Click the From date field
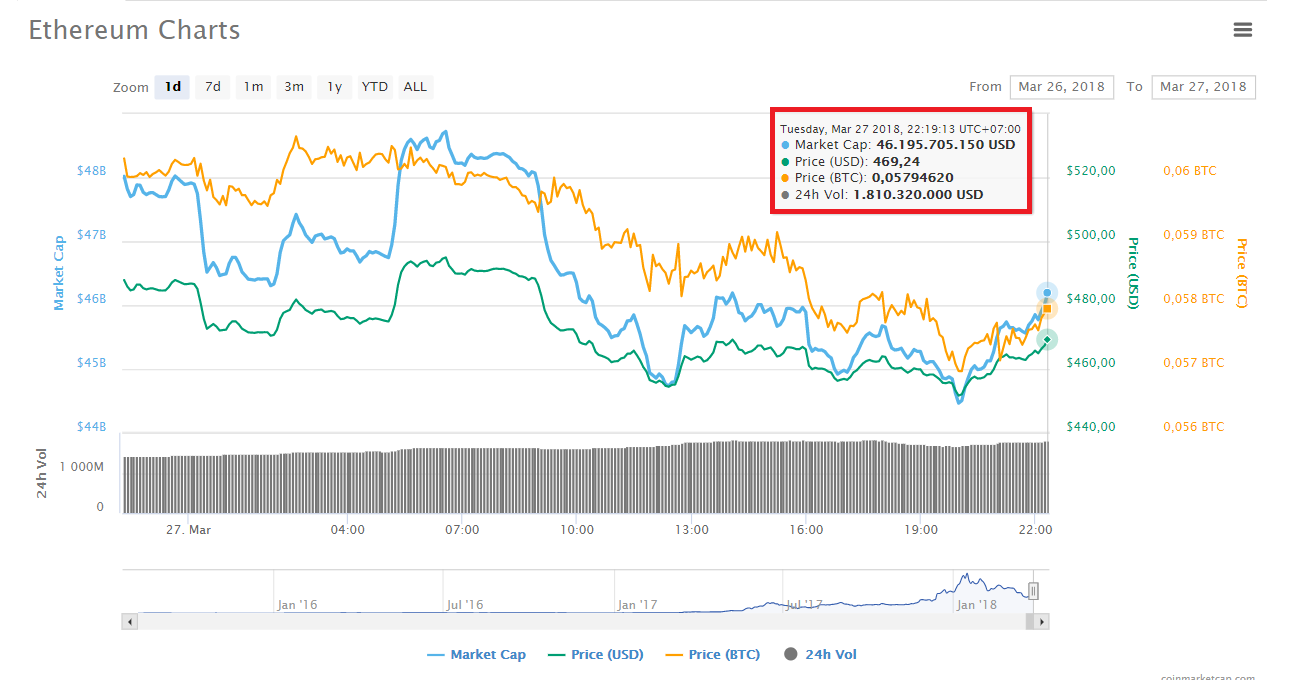Viewport: 1315px width, 680px height. [x=1061, y=87]
